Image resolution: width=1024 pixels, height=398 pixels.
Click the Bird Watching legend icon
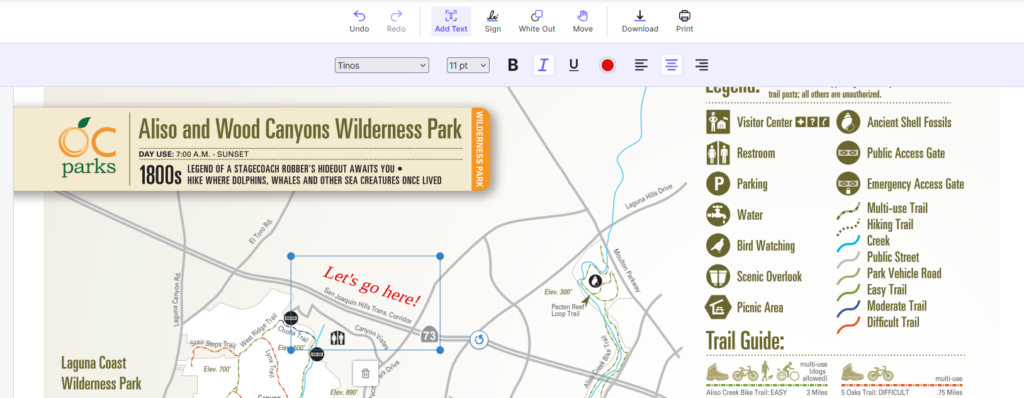(x=718, y=246)
